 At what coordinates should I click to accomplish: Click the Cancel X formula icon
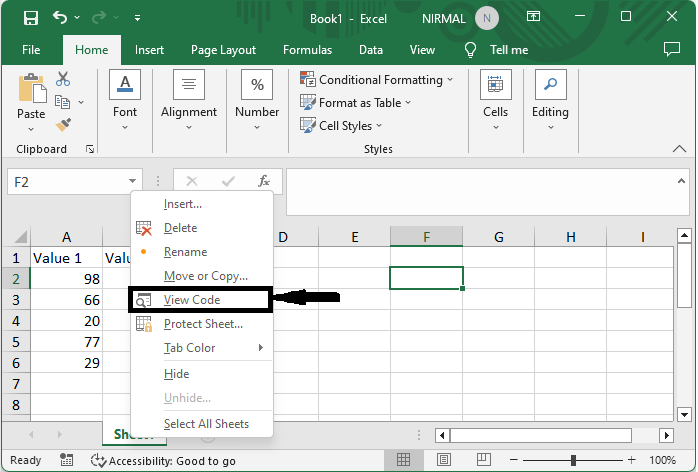tap(192, 181)
